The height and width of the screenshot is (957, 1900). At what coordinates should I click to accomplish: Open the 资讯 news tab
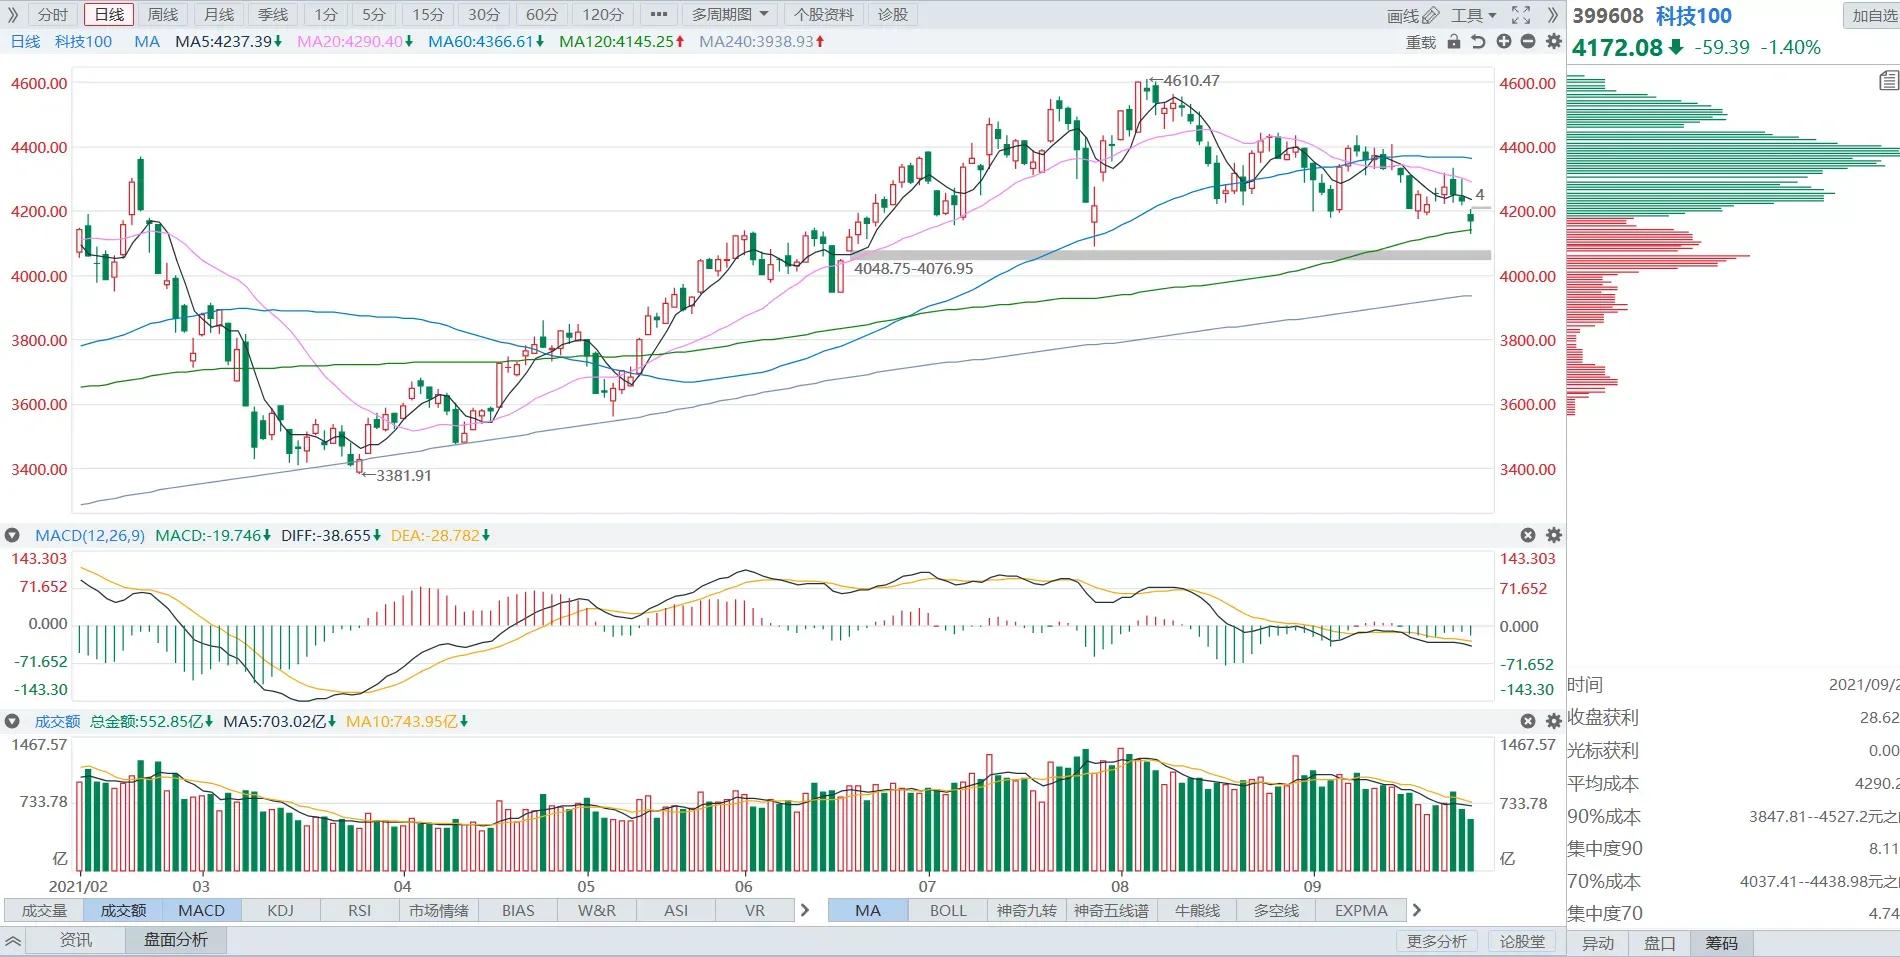pos(76,940)
